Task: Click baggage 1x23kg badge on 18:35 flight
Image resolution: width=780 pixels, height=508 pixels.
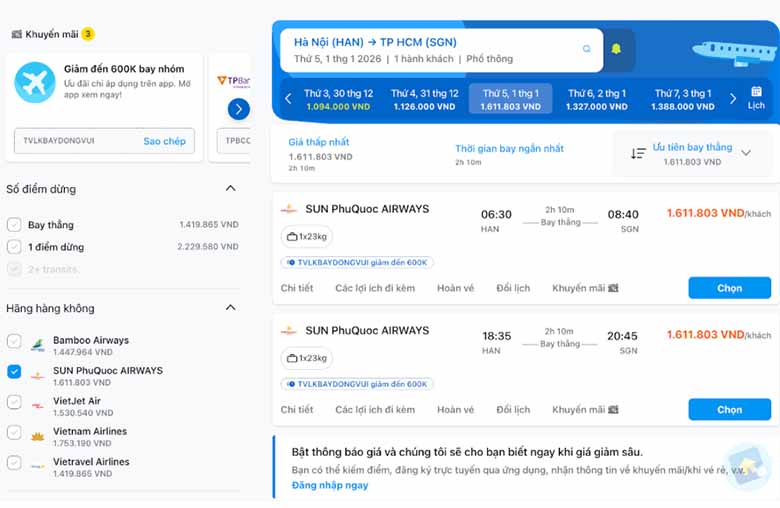Action: coord(307,358)
